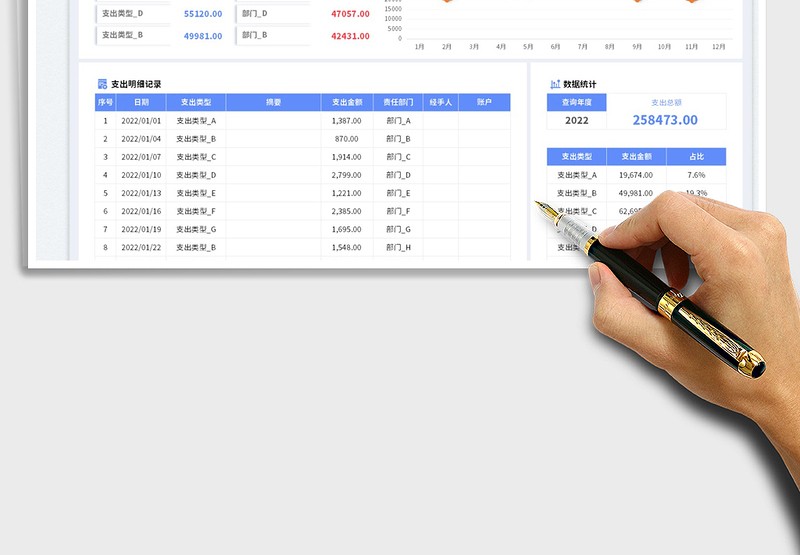The height and width of the screenshot is (555, 800).
Task: Select the 账户 column header
Action: pyautogui.click(x=484, y=103)
